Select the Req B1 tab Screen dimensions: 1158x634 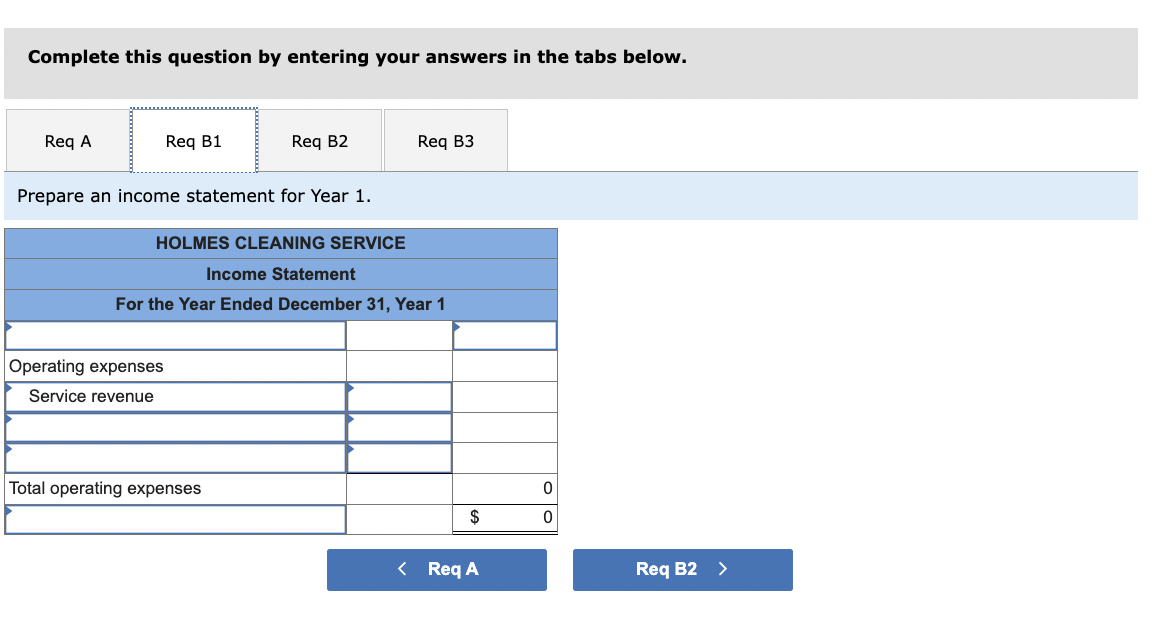pyautogui.click(x=193, y=140)
